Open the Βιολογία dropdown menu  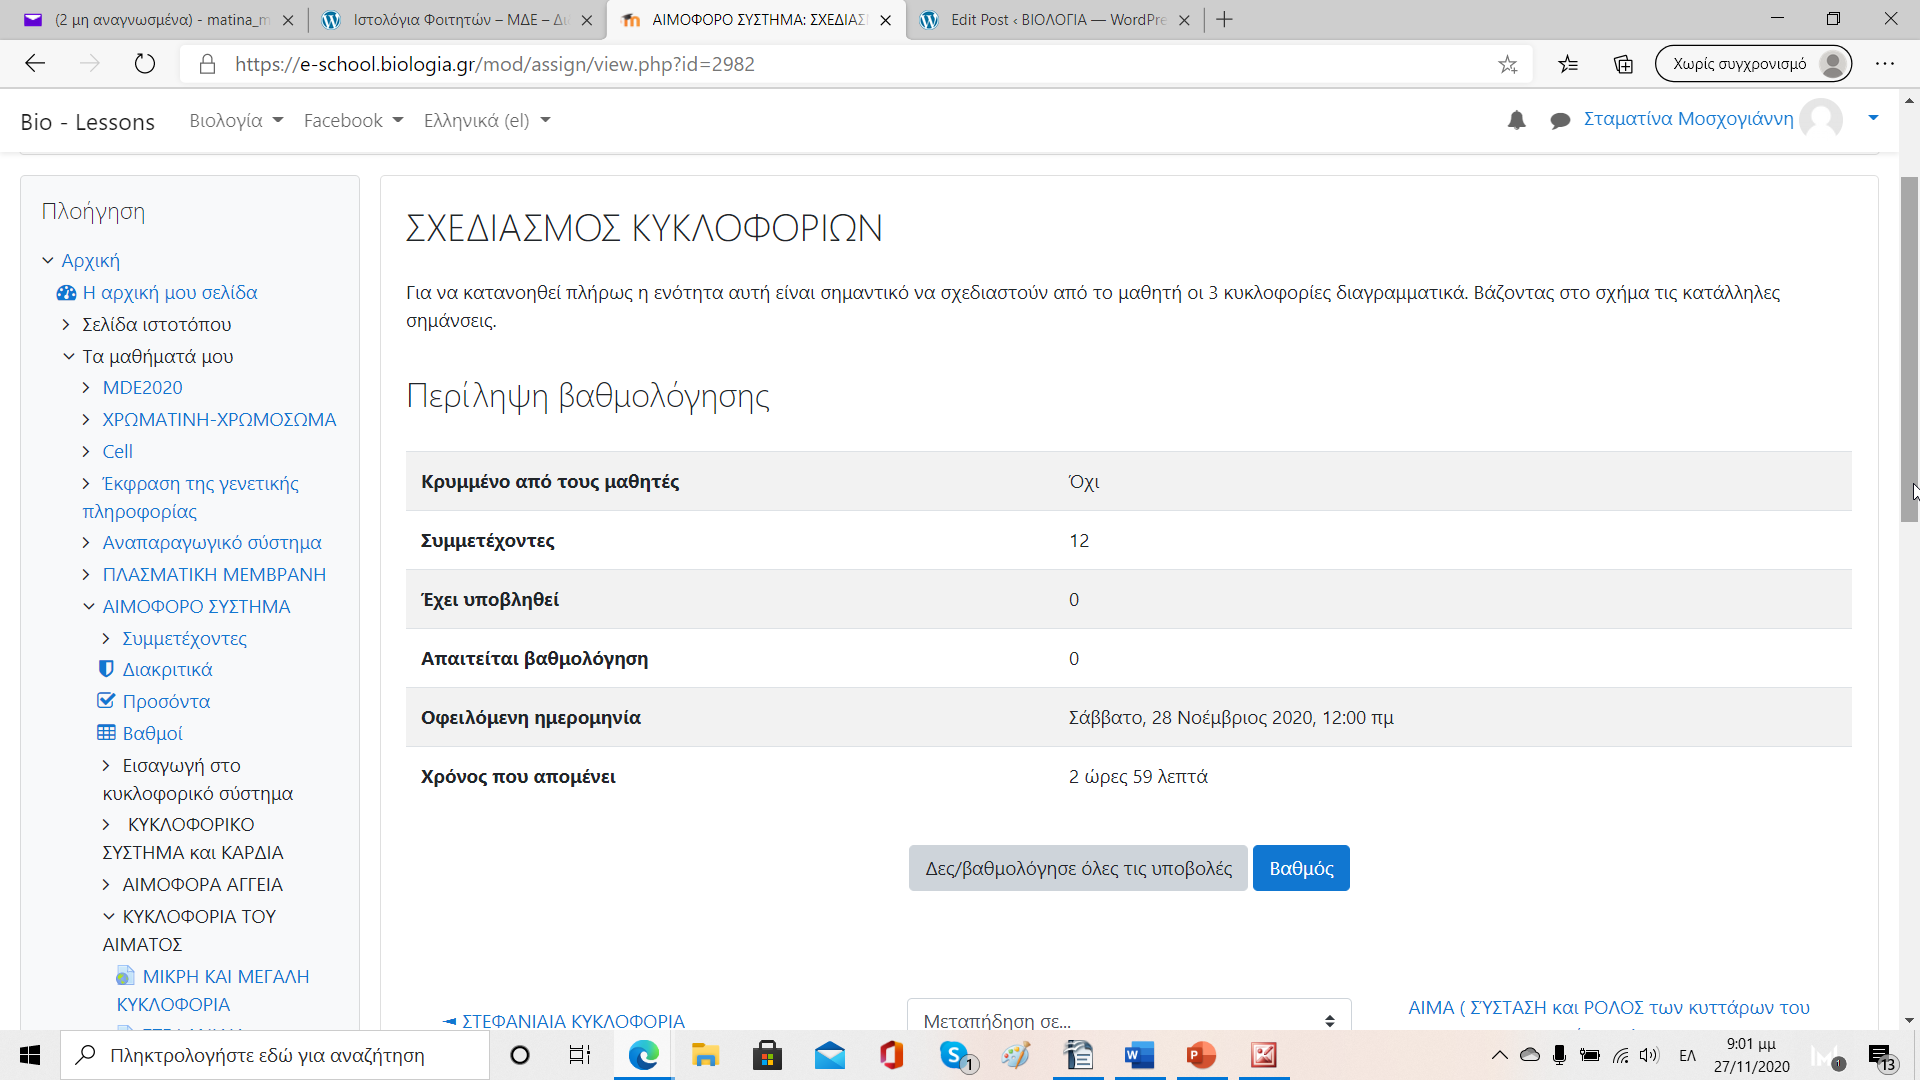point(236,121)
